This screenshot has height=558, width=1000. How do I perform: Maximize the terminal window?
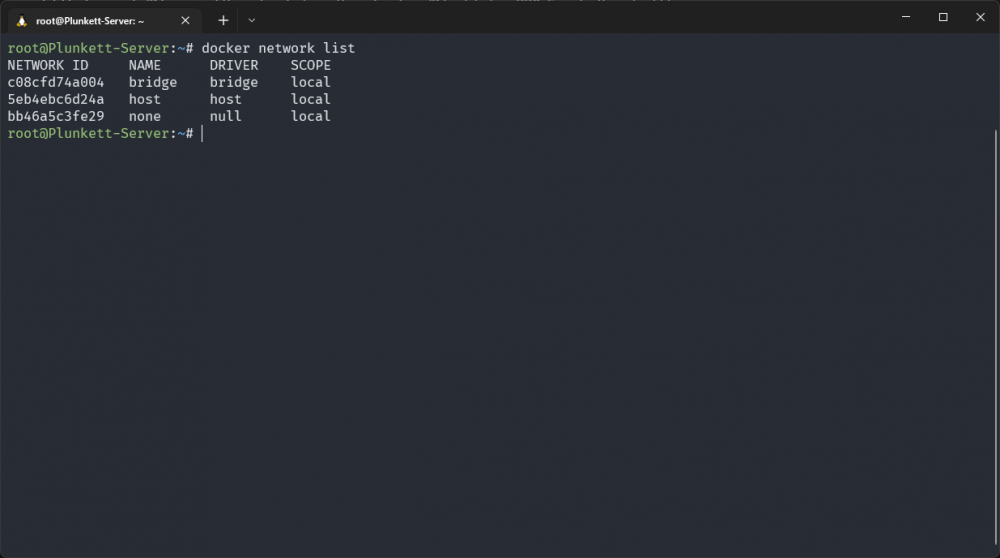[x=943, y=17]
